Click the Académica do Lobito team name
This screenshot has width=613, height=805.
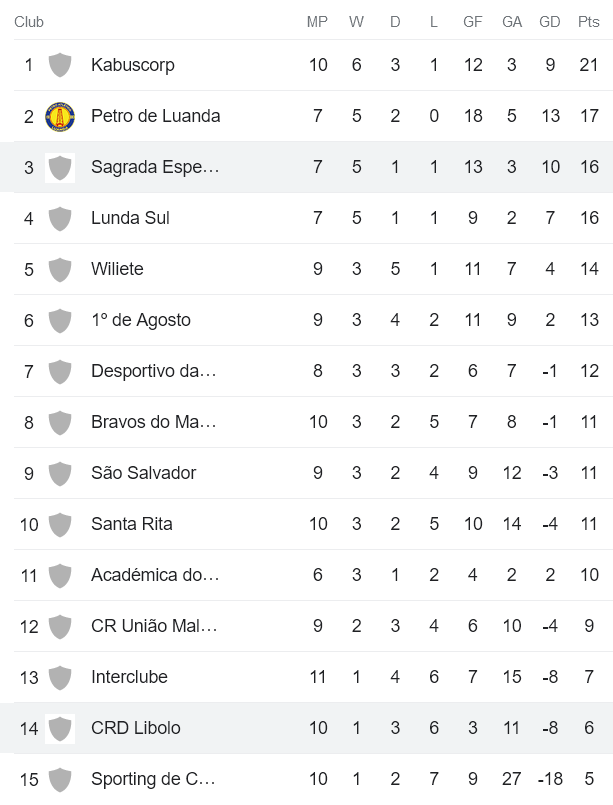pyautogui.click(x=154, y=575)
